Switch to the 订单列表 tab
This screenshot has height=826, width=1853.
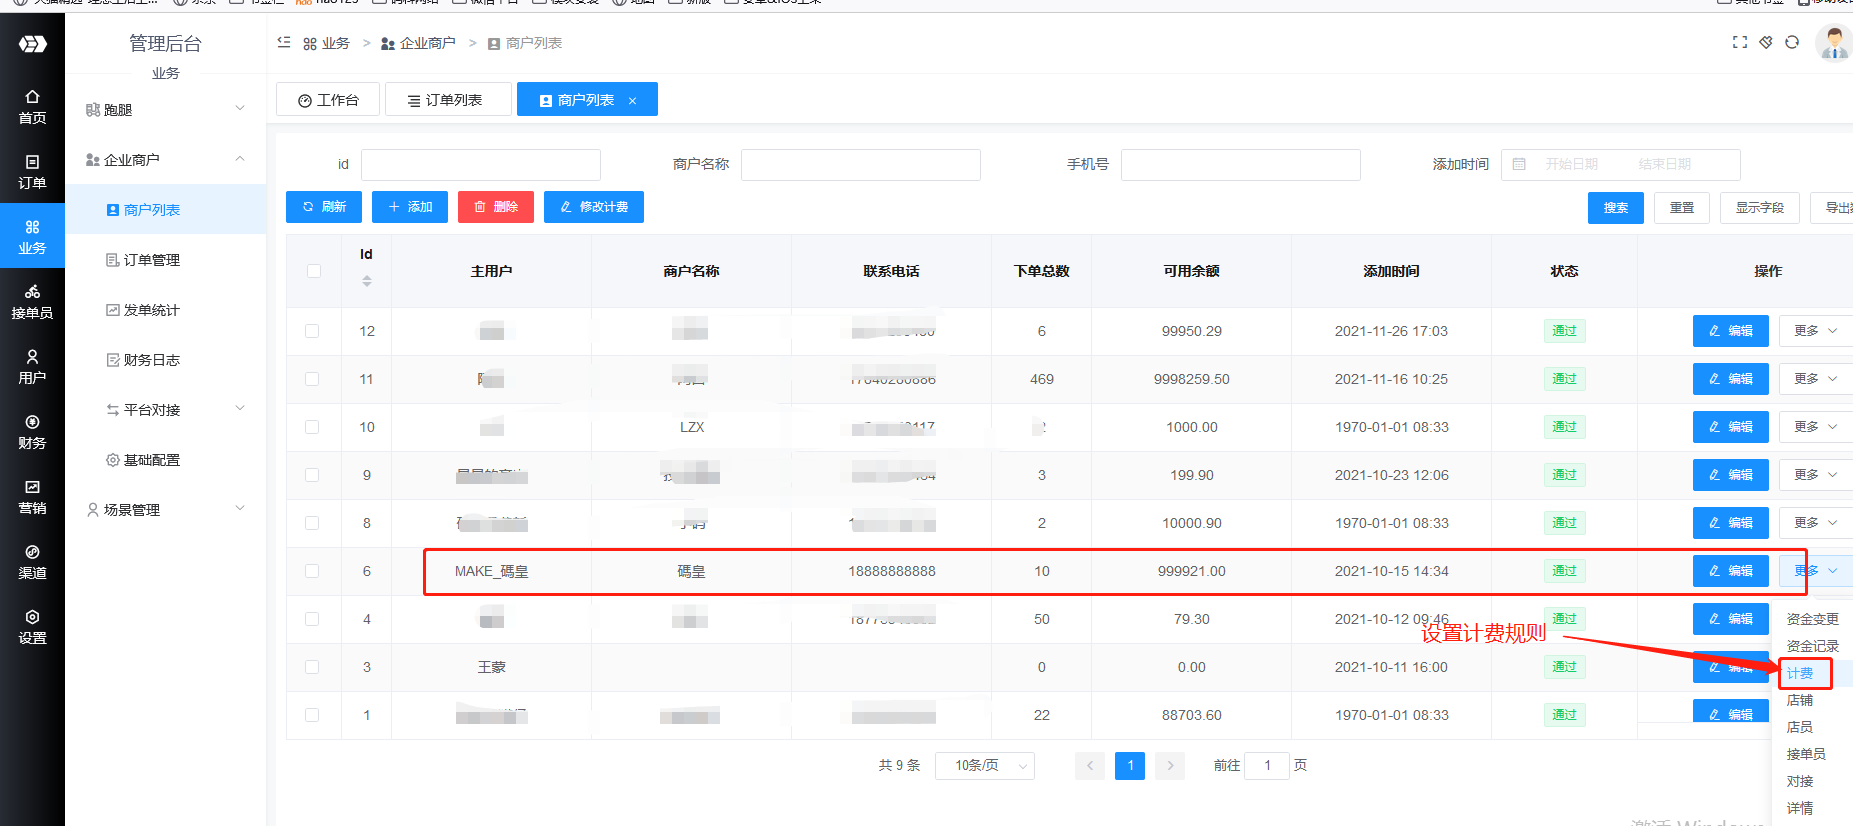click(448, 100)
